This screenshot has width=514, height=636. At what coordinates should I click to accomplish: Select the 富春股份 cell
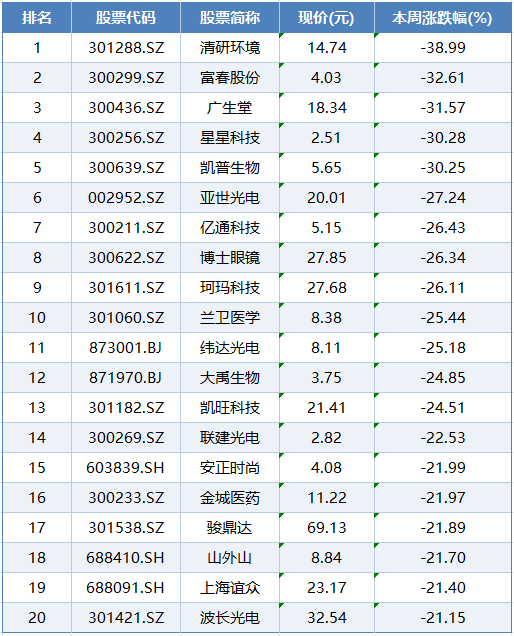(x=230, y=78)
